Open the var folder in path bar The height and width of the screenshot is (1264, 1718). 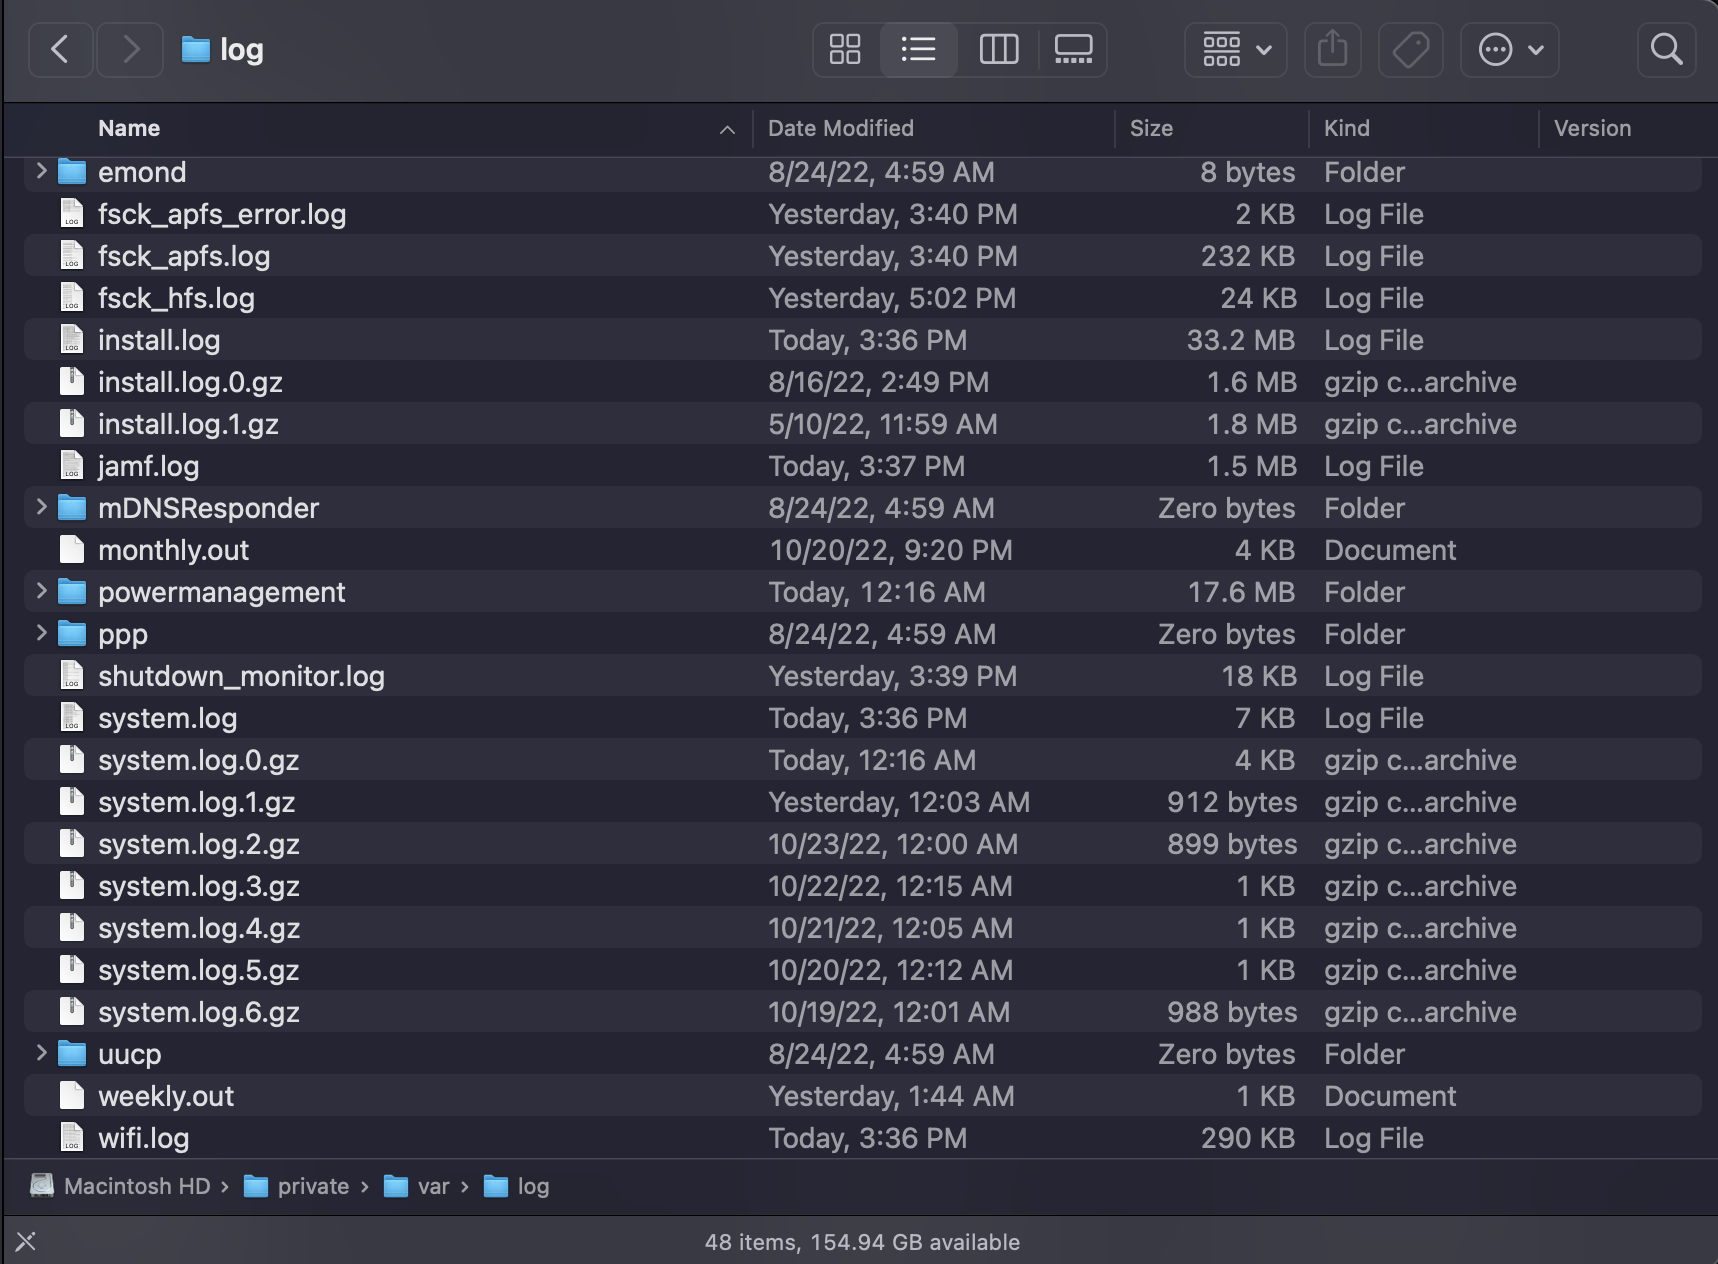(x=432, y=1186)
